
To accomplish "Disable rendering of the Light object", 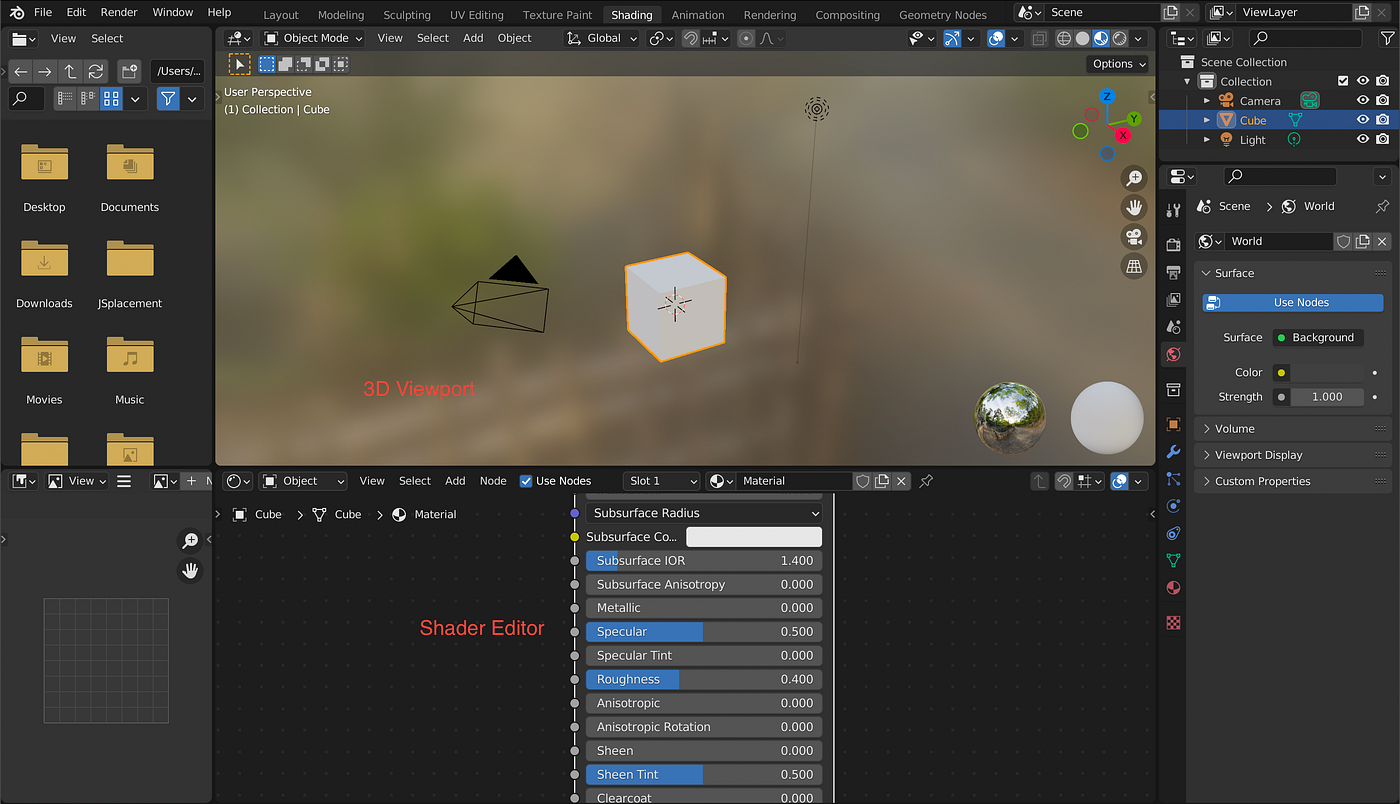I will tap(1383, 139).
